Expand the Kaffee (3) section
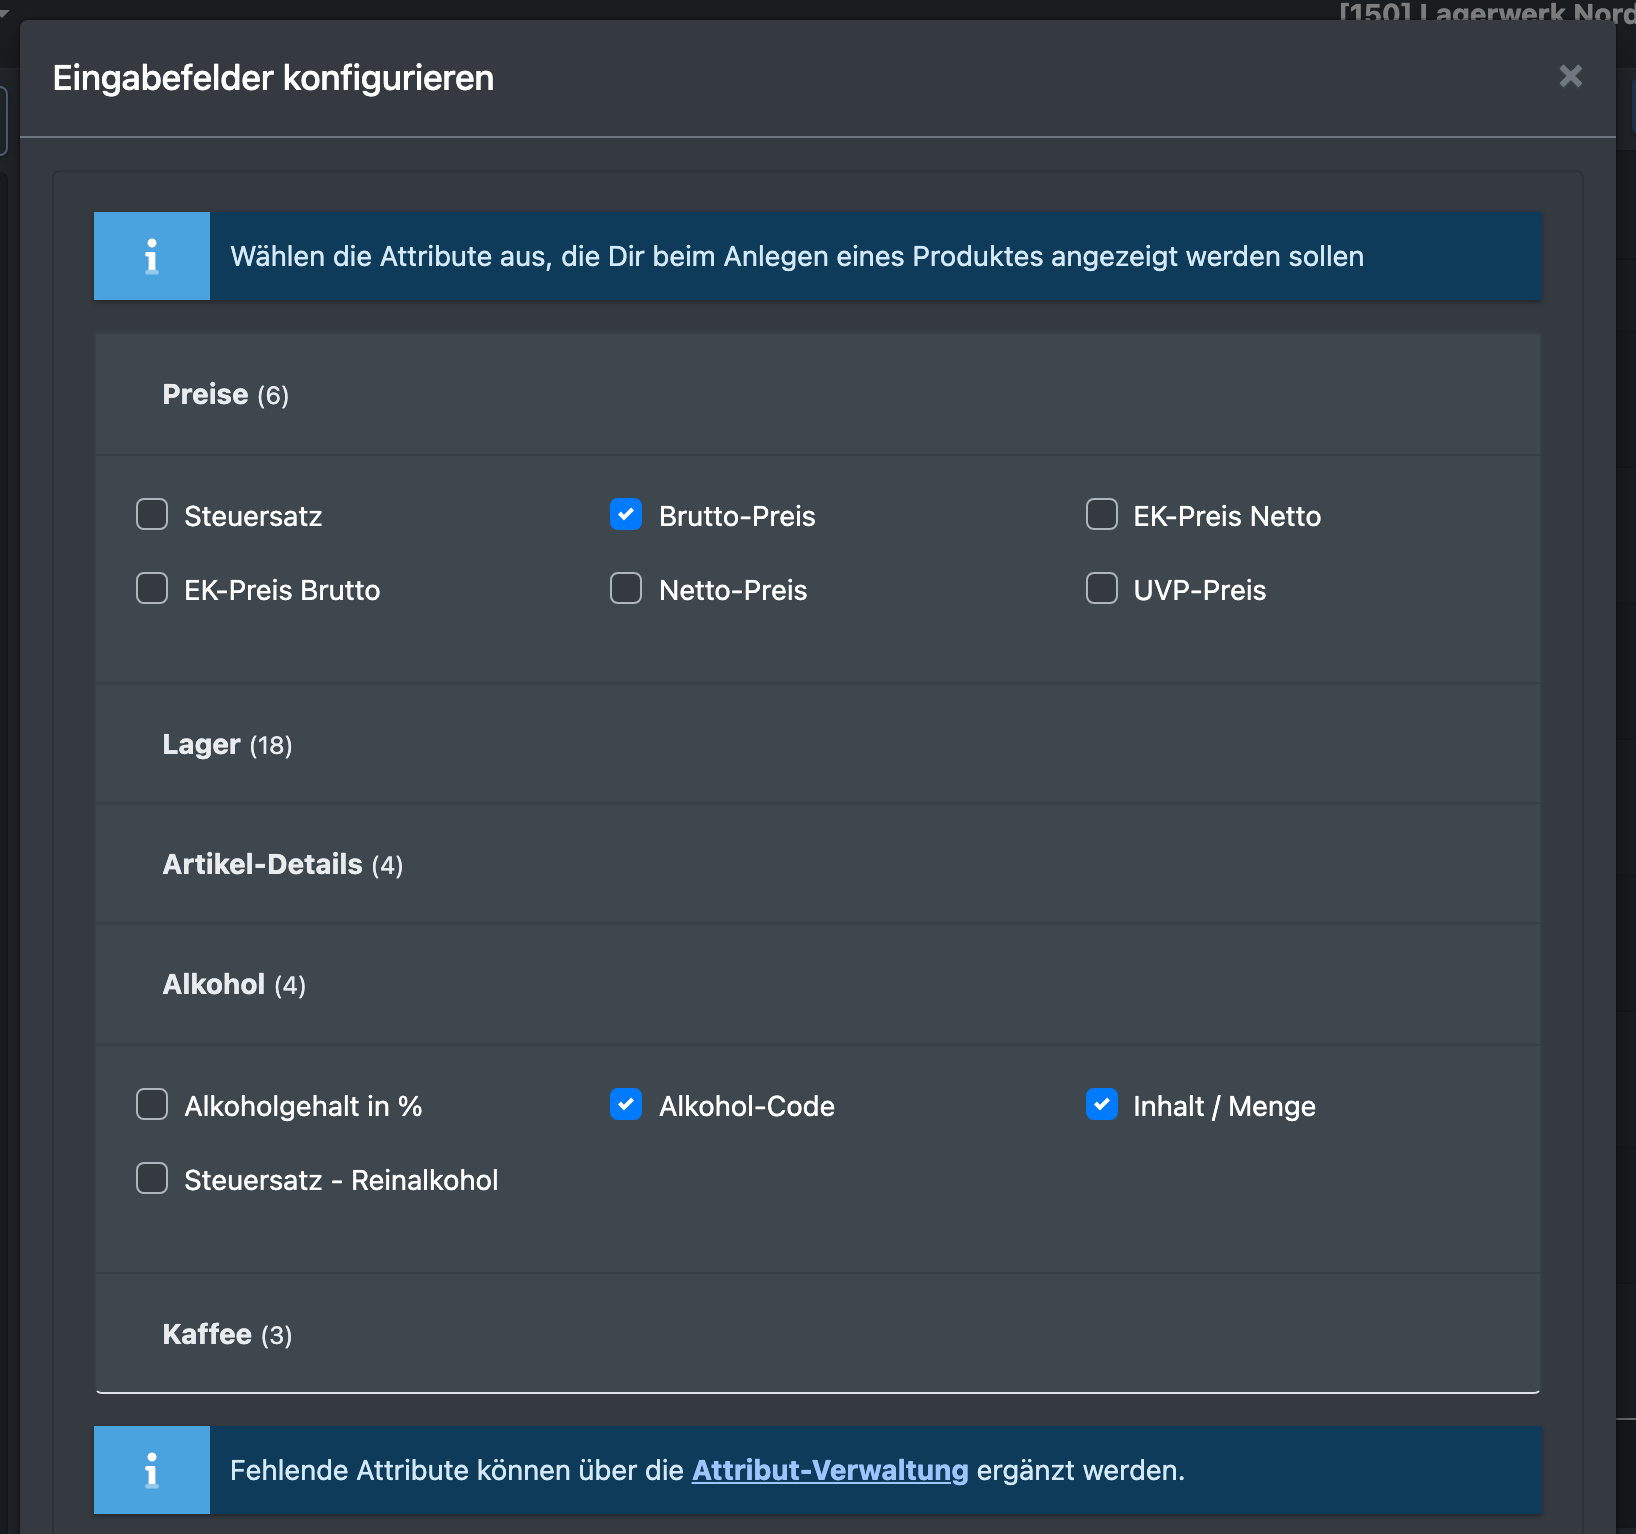Screen dimensions: 1636x1534 pyautogui.click(x=817, y=1334)
